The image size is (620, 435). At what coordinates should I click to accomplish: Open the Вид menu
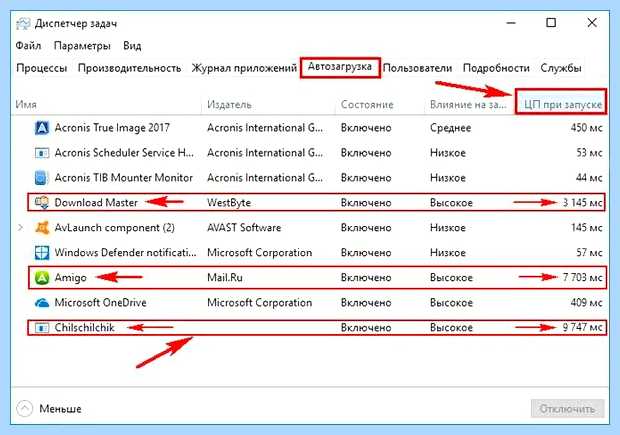[x=132, y=46]
